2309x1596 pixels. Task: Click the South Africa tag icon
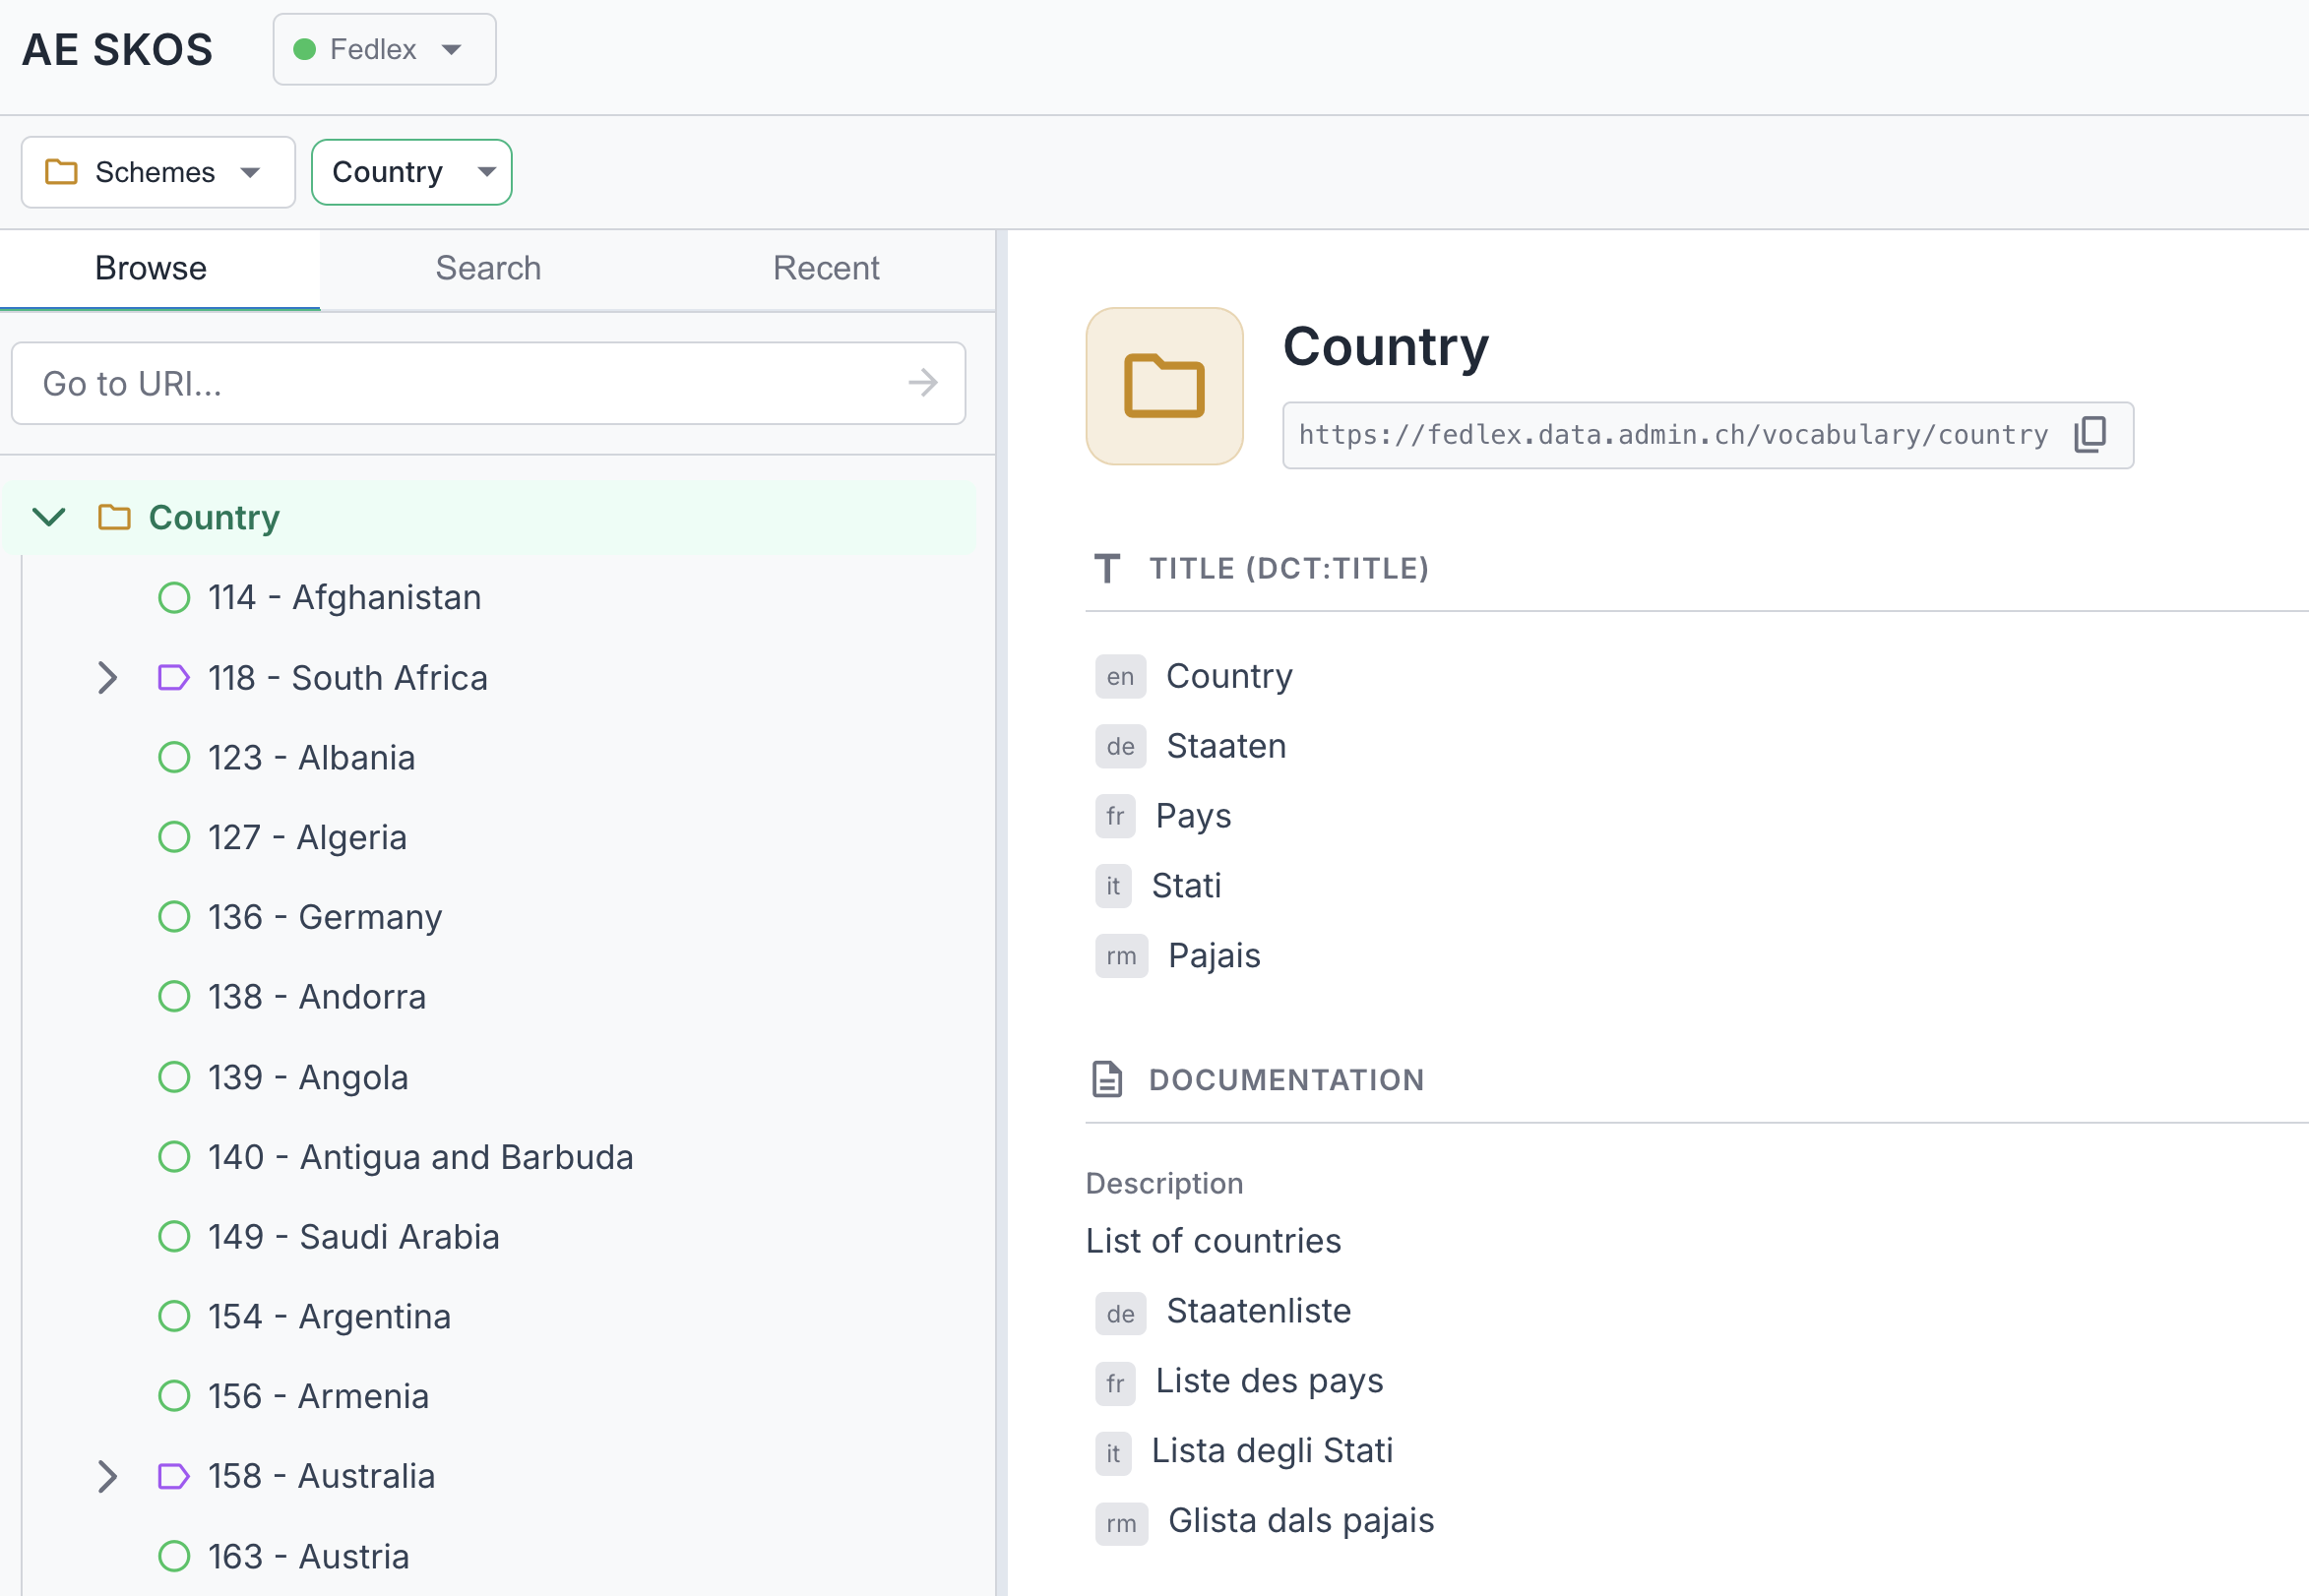coord(173,678)
